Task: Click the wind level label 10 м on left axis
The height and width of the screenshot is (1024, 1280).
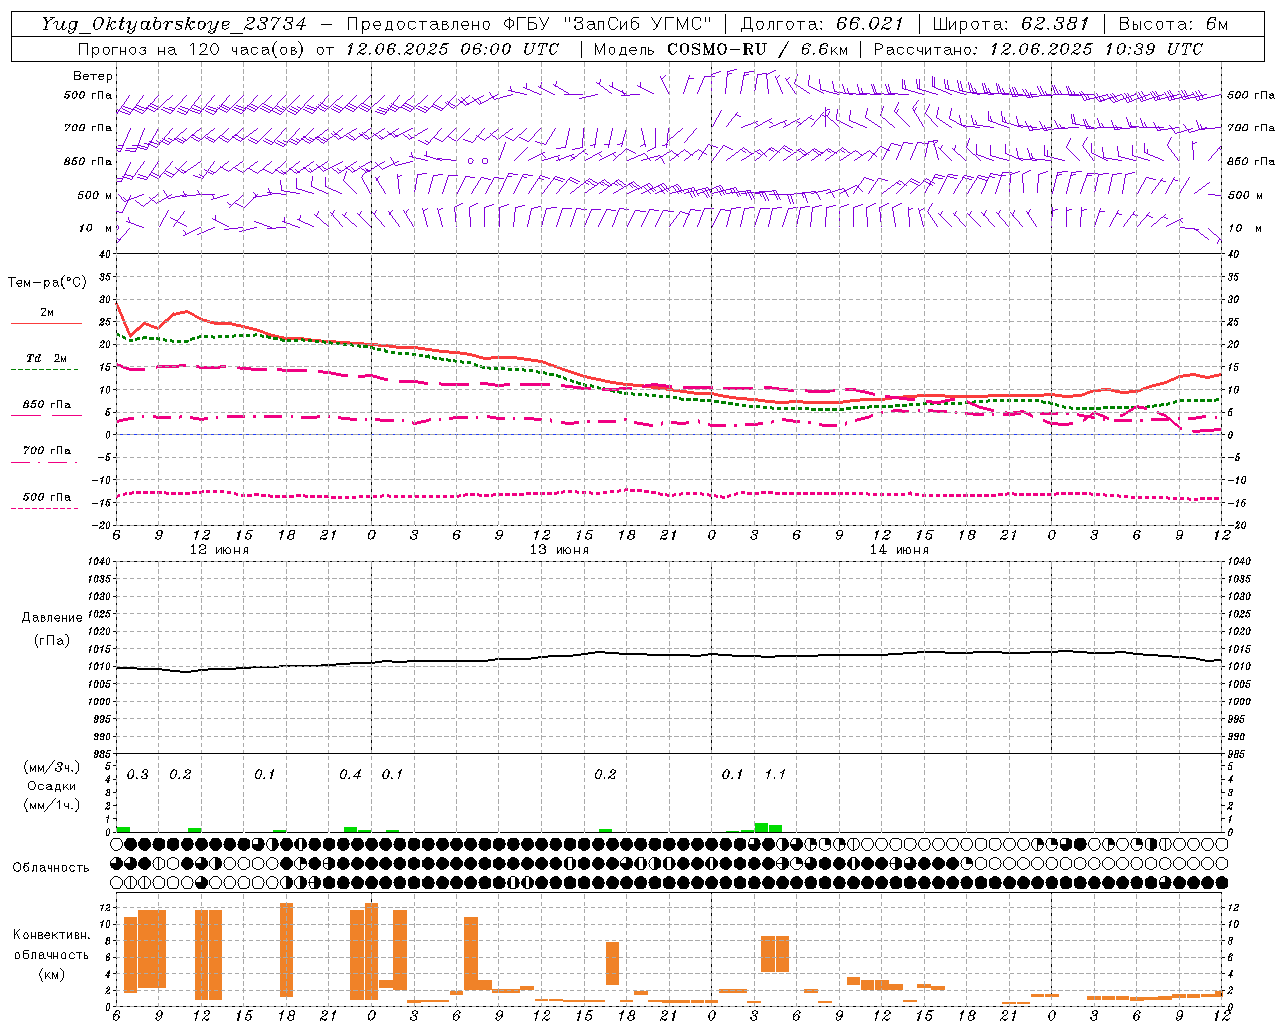Action: pyautogui.click(x=95, y=229)
